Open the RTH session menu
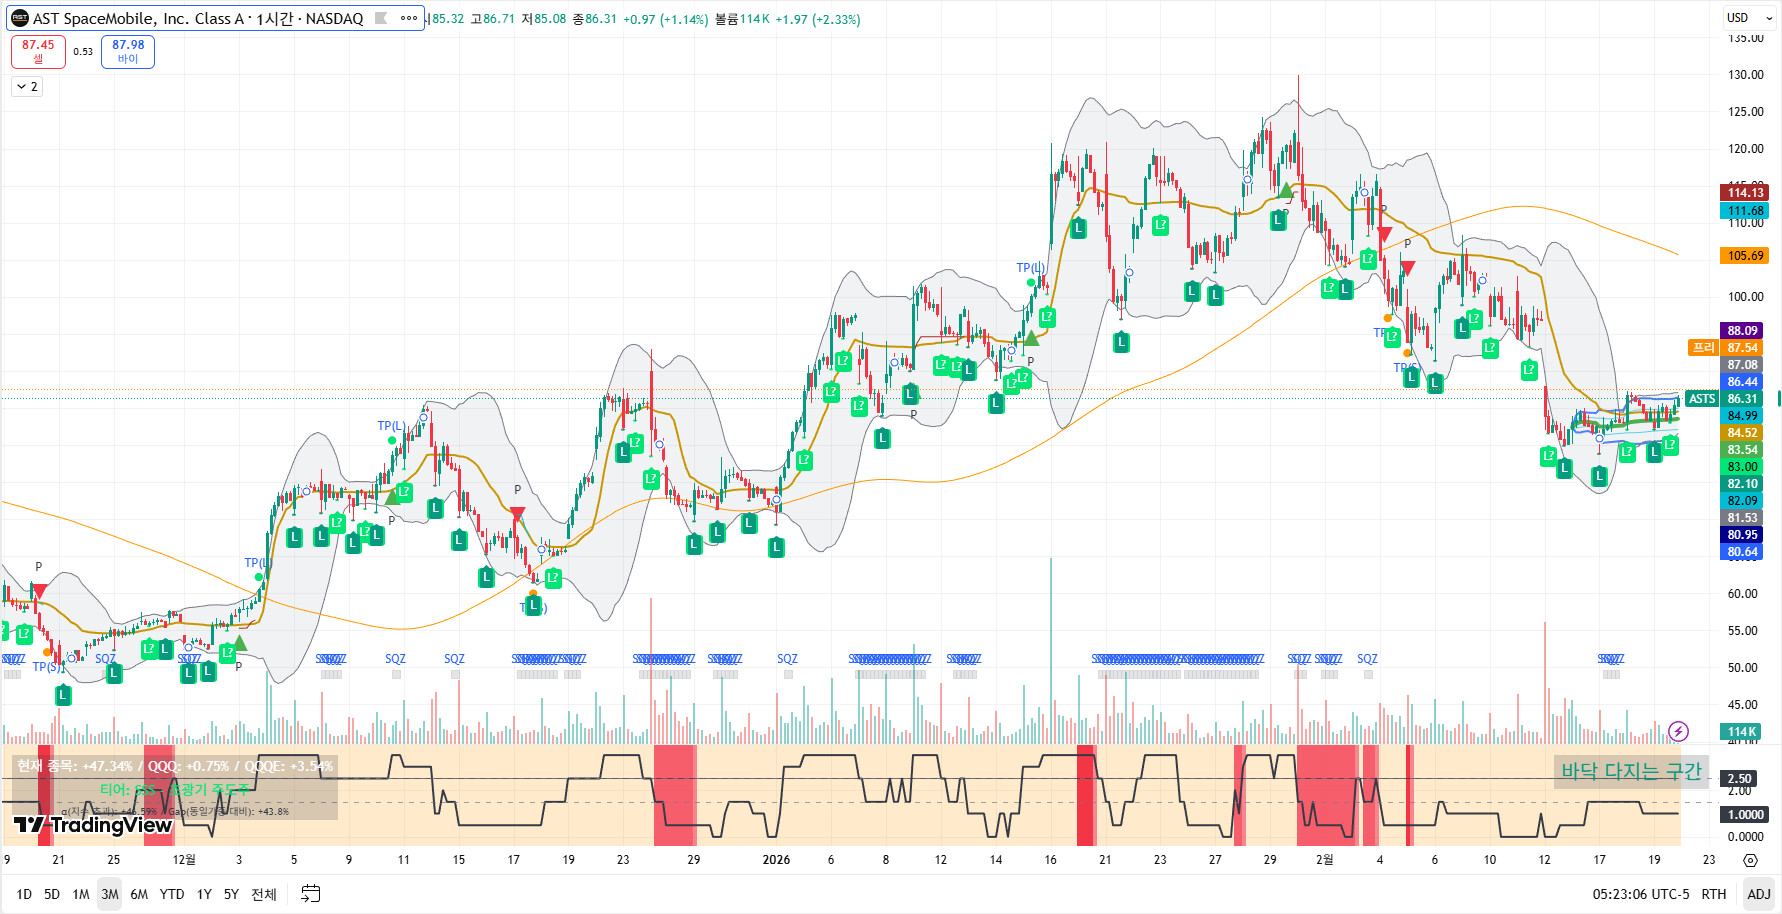1782x914 pixels. point(1714,894)
